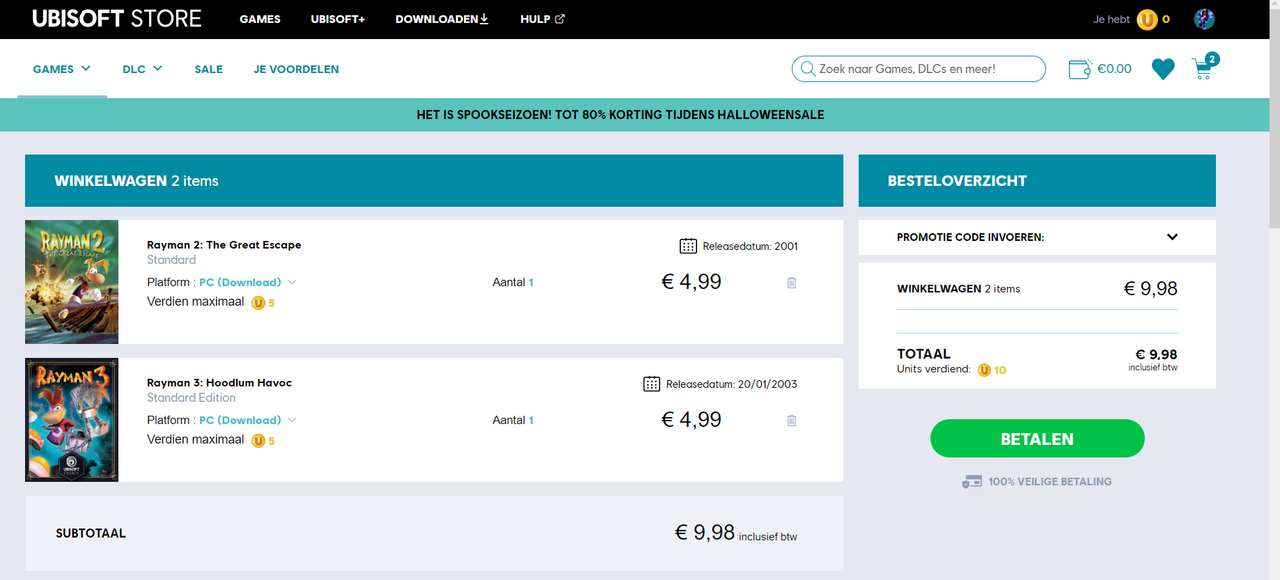Open platform dropdown for Rayman 3
Image resolution: width=1280 pixels, height=580 pixels.
pos(248,420)
